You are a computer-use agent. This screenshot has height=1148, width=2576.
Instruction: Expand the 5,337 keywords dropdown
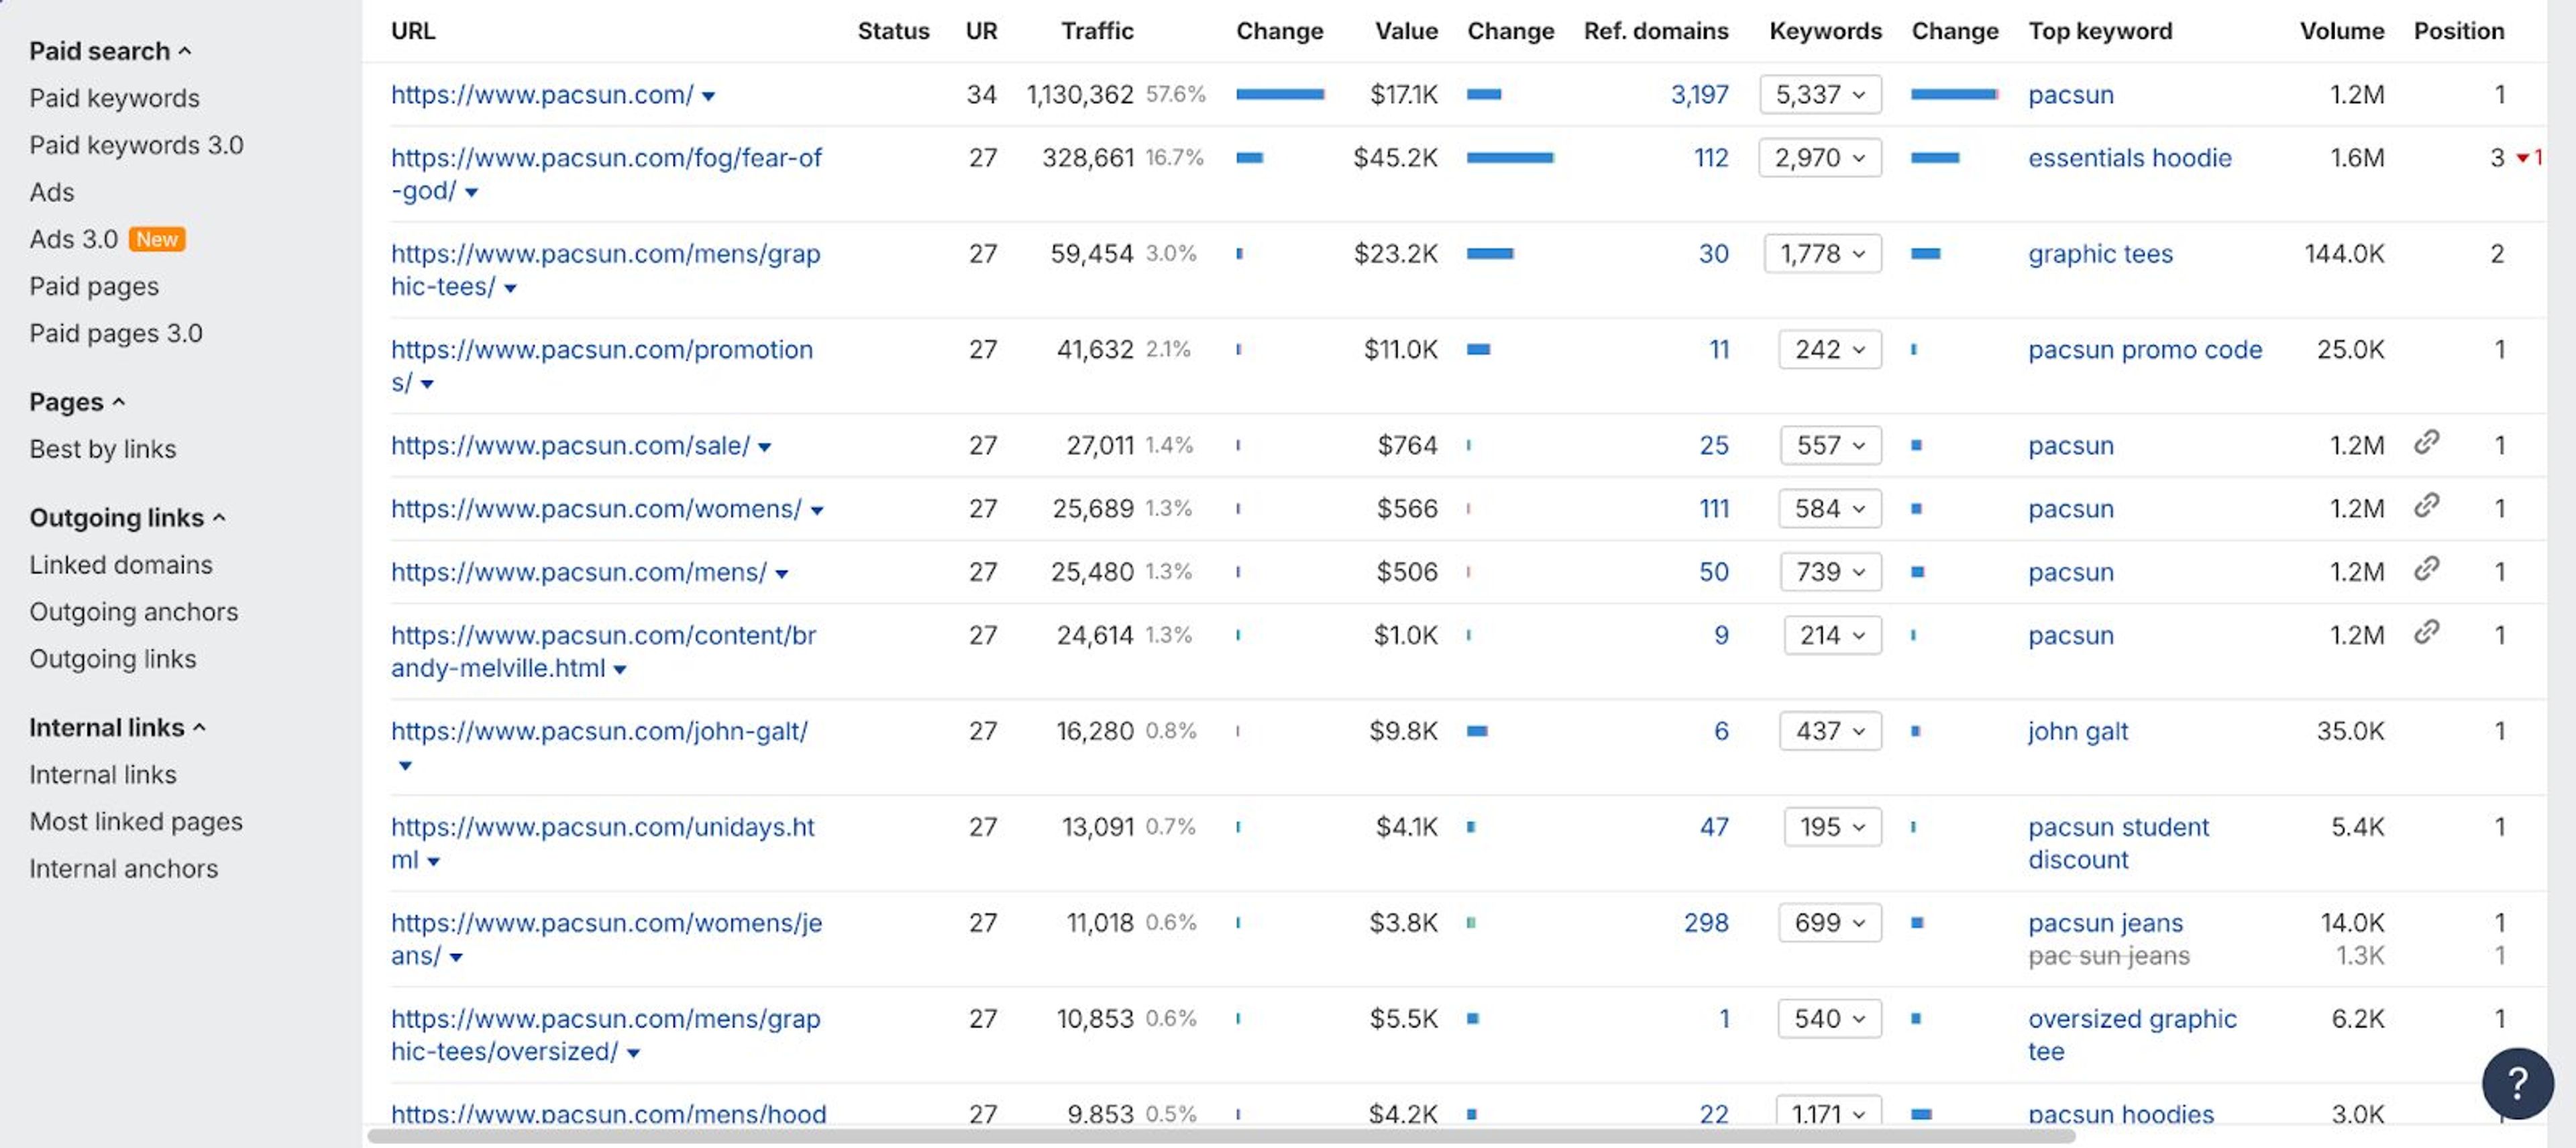pos(1820,94)
